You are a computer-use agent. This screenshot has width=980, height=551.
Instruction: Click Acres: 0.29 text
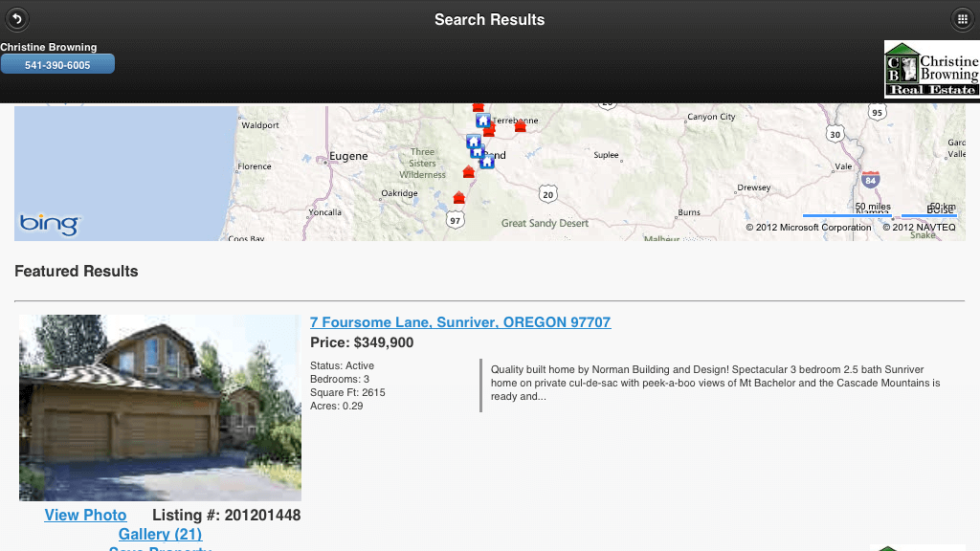click(336, 406)
